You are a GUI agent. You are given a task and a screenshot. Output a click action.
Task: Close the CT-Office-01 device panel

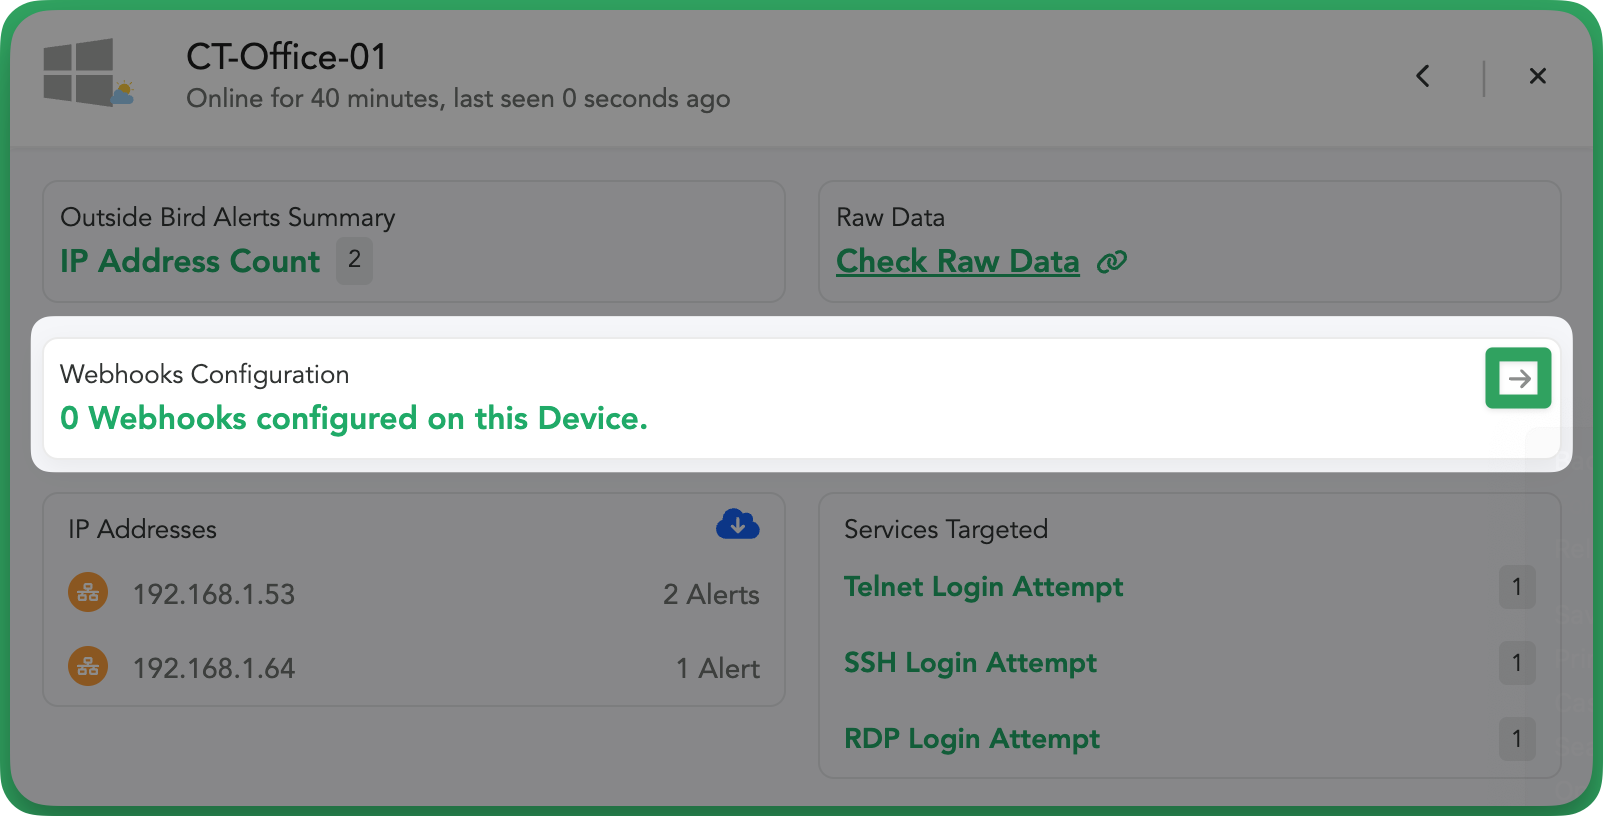coord(1538,76)
